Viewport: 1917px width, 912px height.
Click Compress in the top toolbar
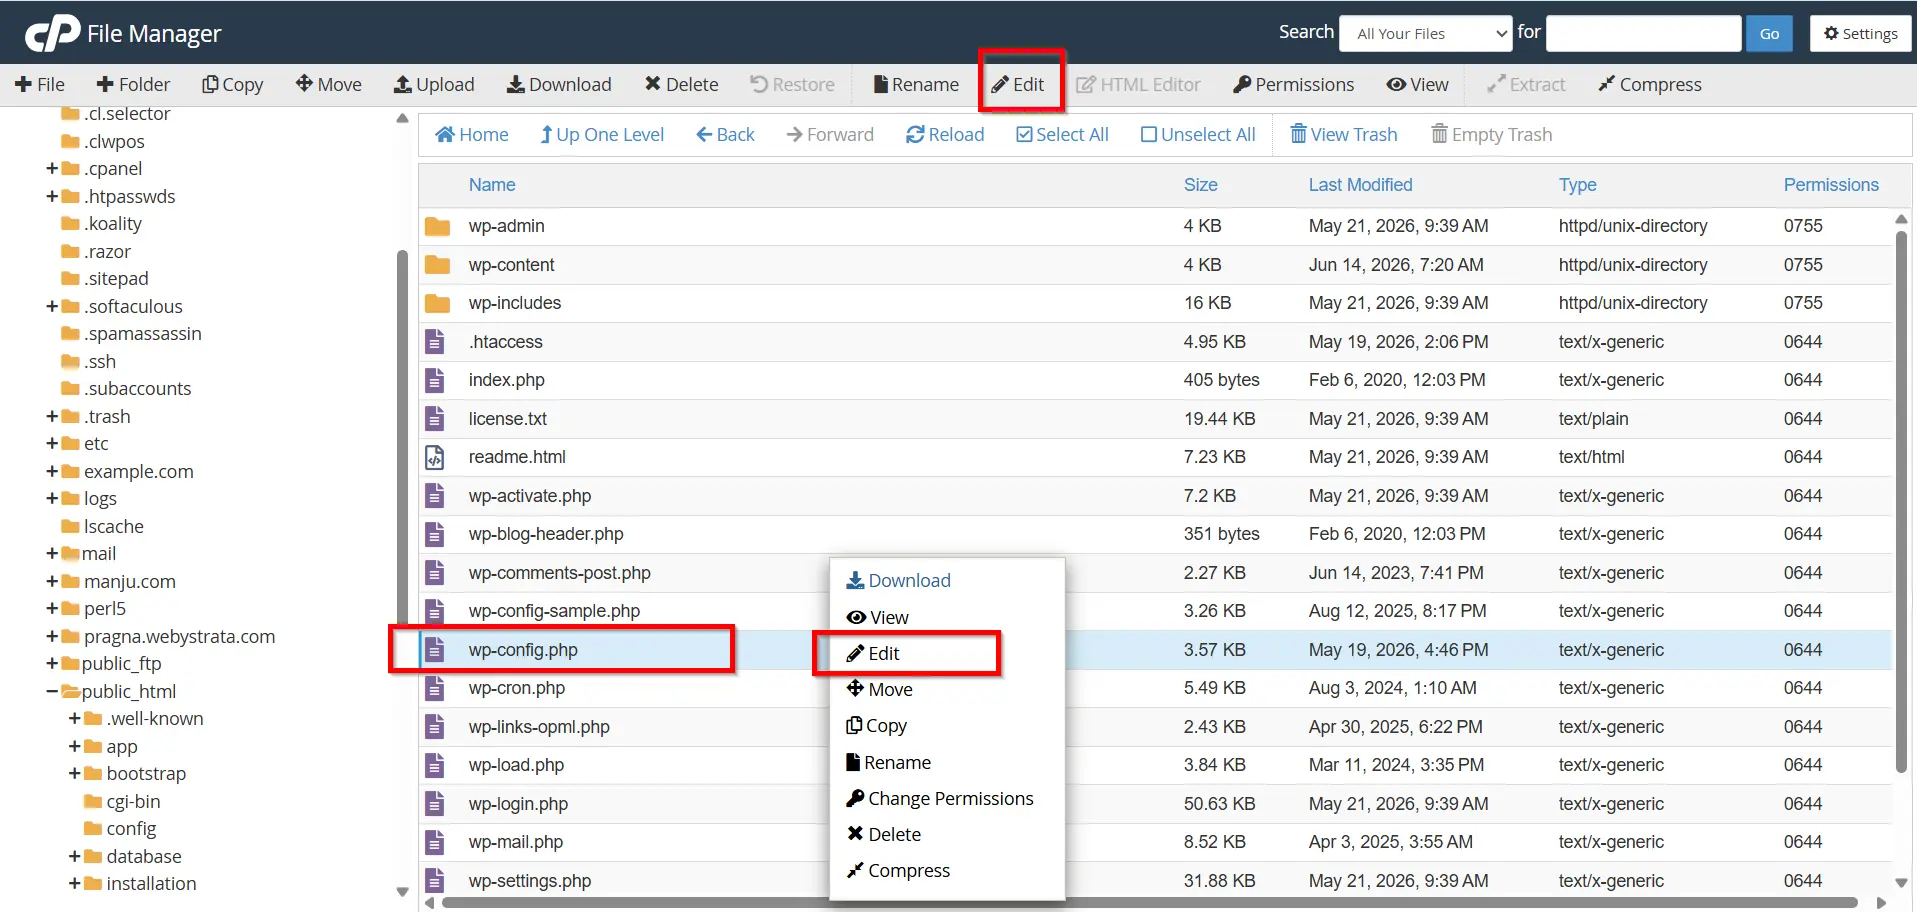coord(1650,85)
